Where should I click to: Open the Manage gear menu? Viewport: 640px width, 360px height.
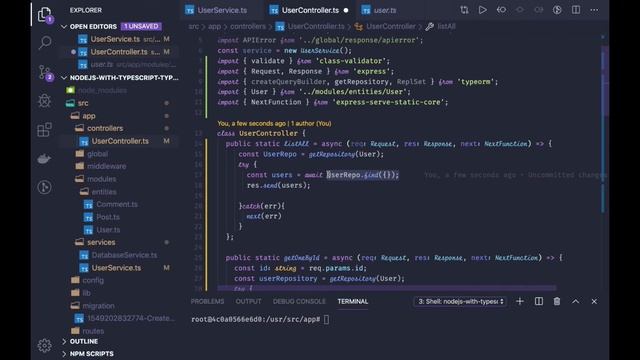[44, 346]
